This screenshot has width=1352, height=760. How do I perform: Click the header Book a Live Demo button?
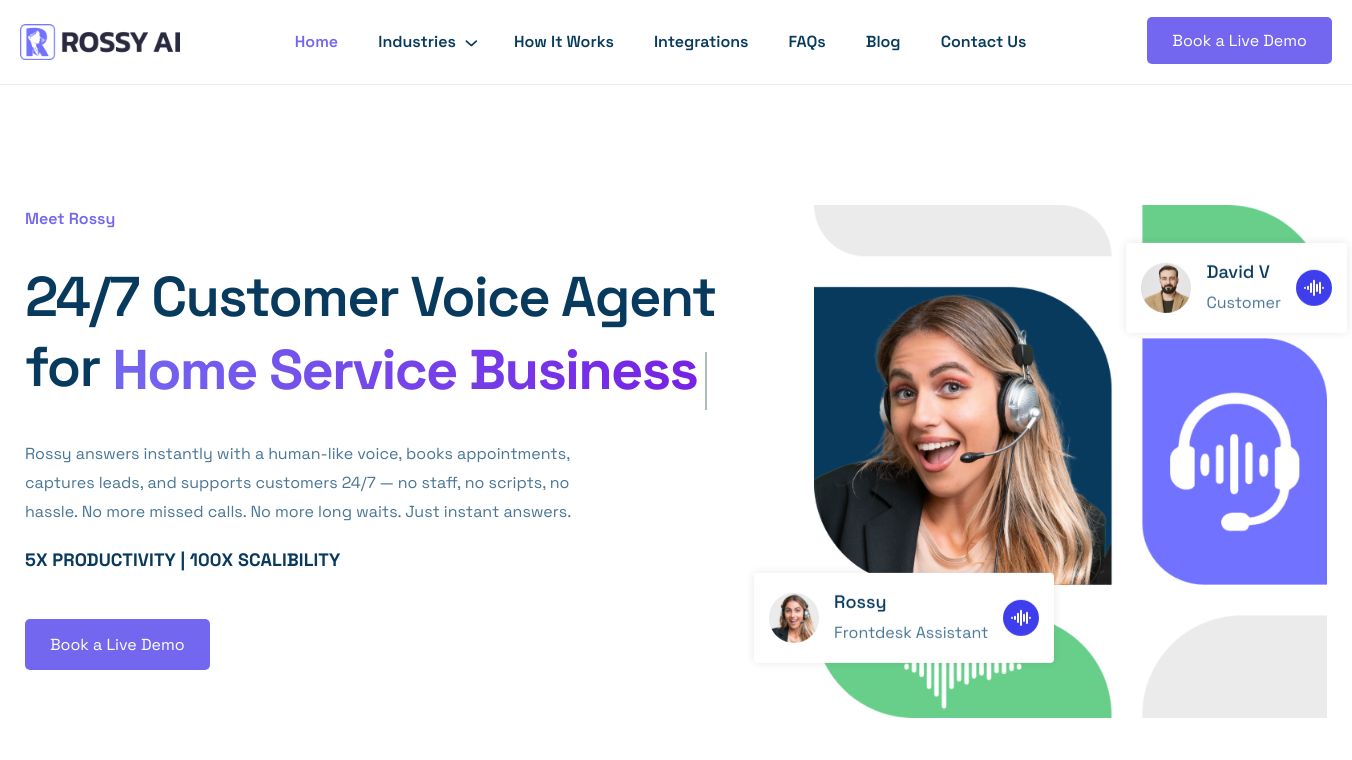[1239, 40]
